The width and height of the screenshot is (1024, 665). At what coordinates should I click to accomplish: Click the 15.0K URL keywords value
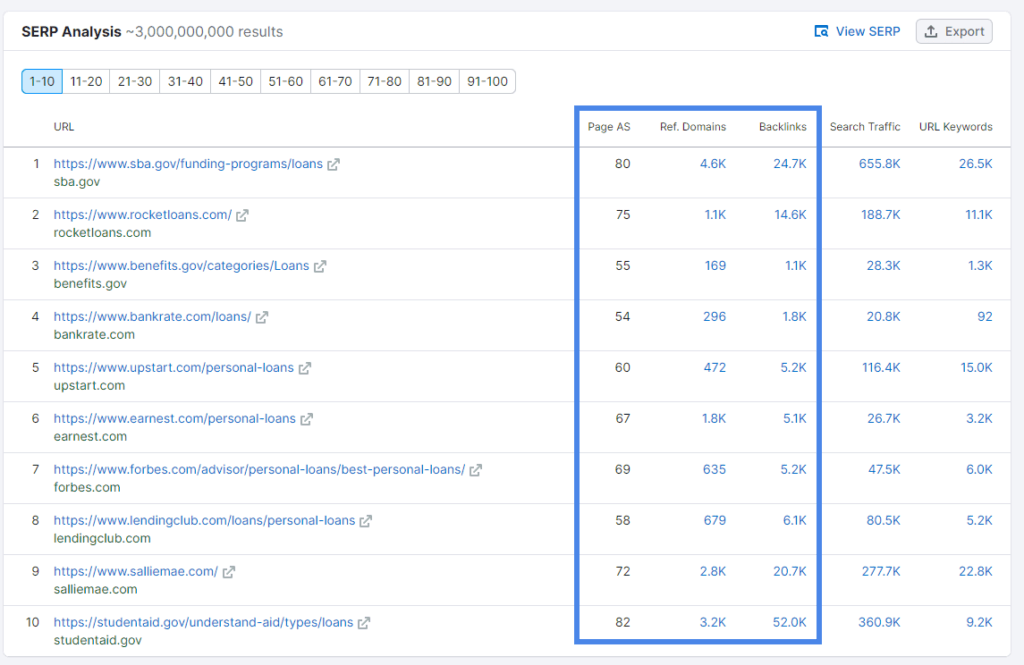976,368
